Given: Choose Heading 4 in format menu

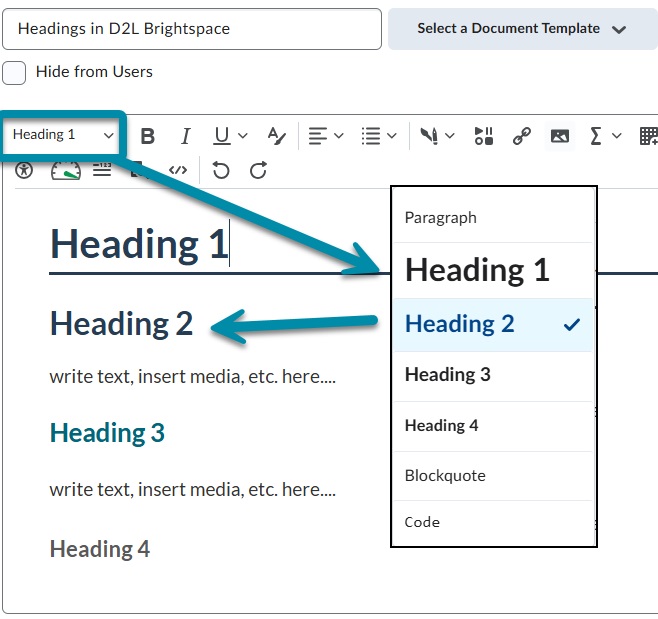Looking at the screenshot, I should click(493, 426).
